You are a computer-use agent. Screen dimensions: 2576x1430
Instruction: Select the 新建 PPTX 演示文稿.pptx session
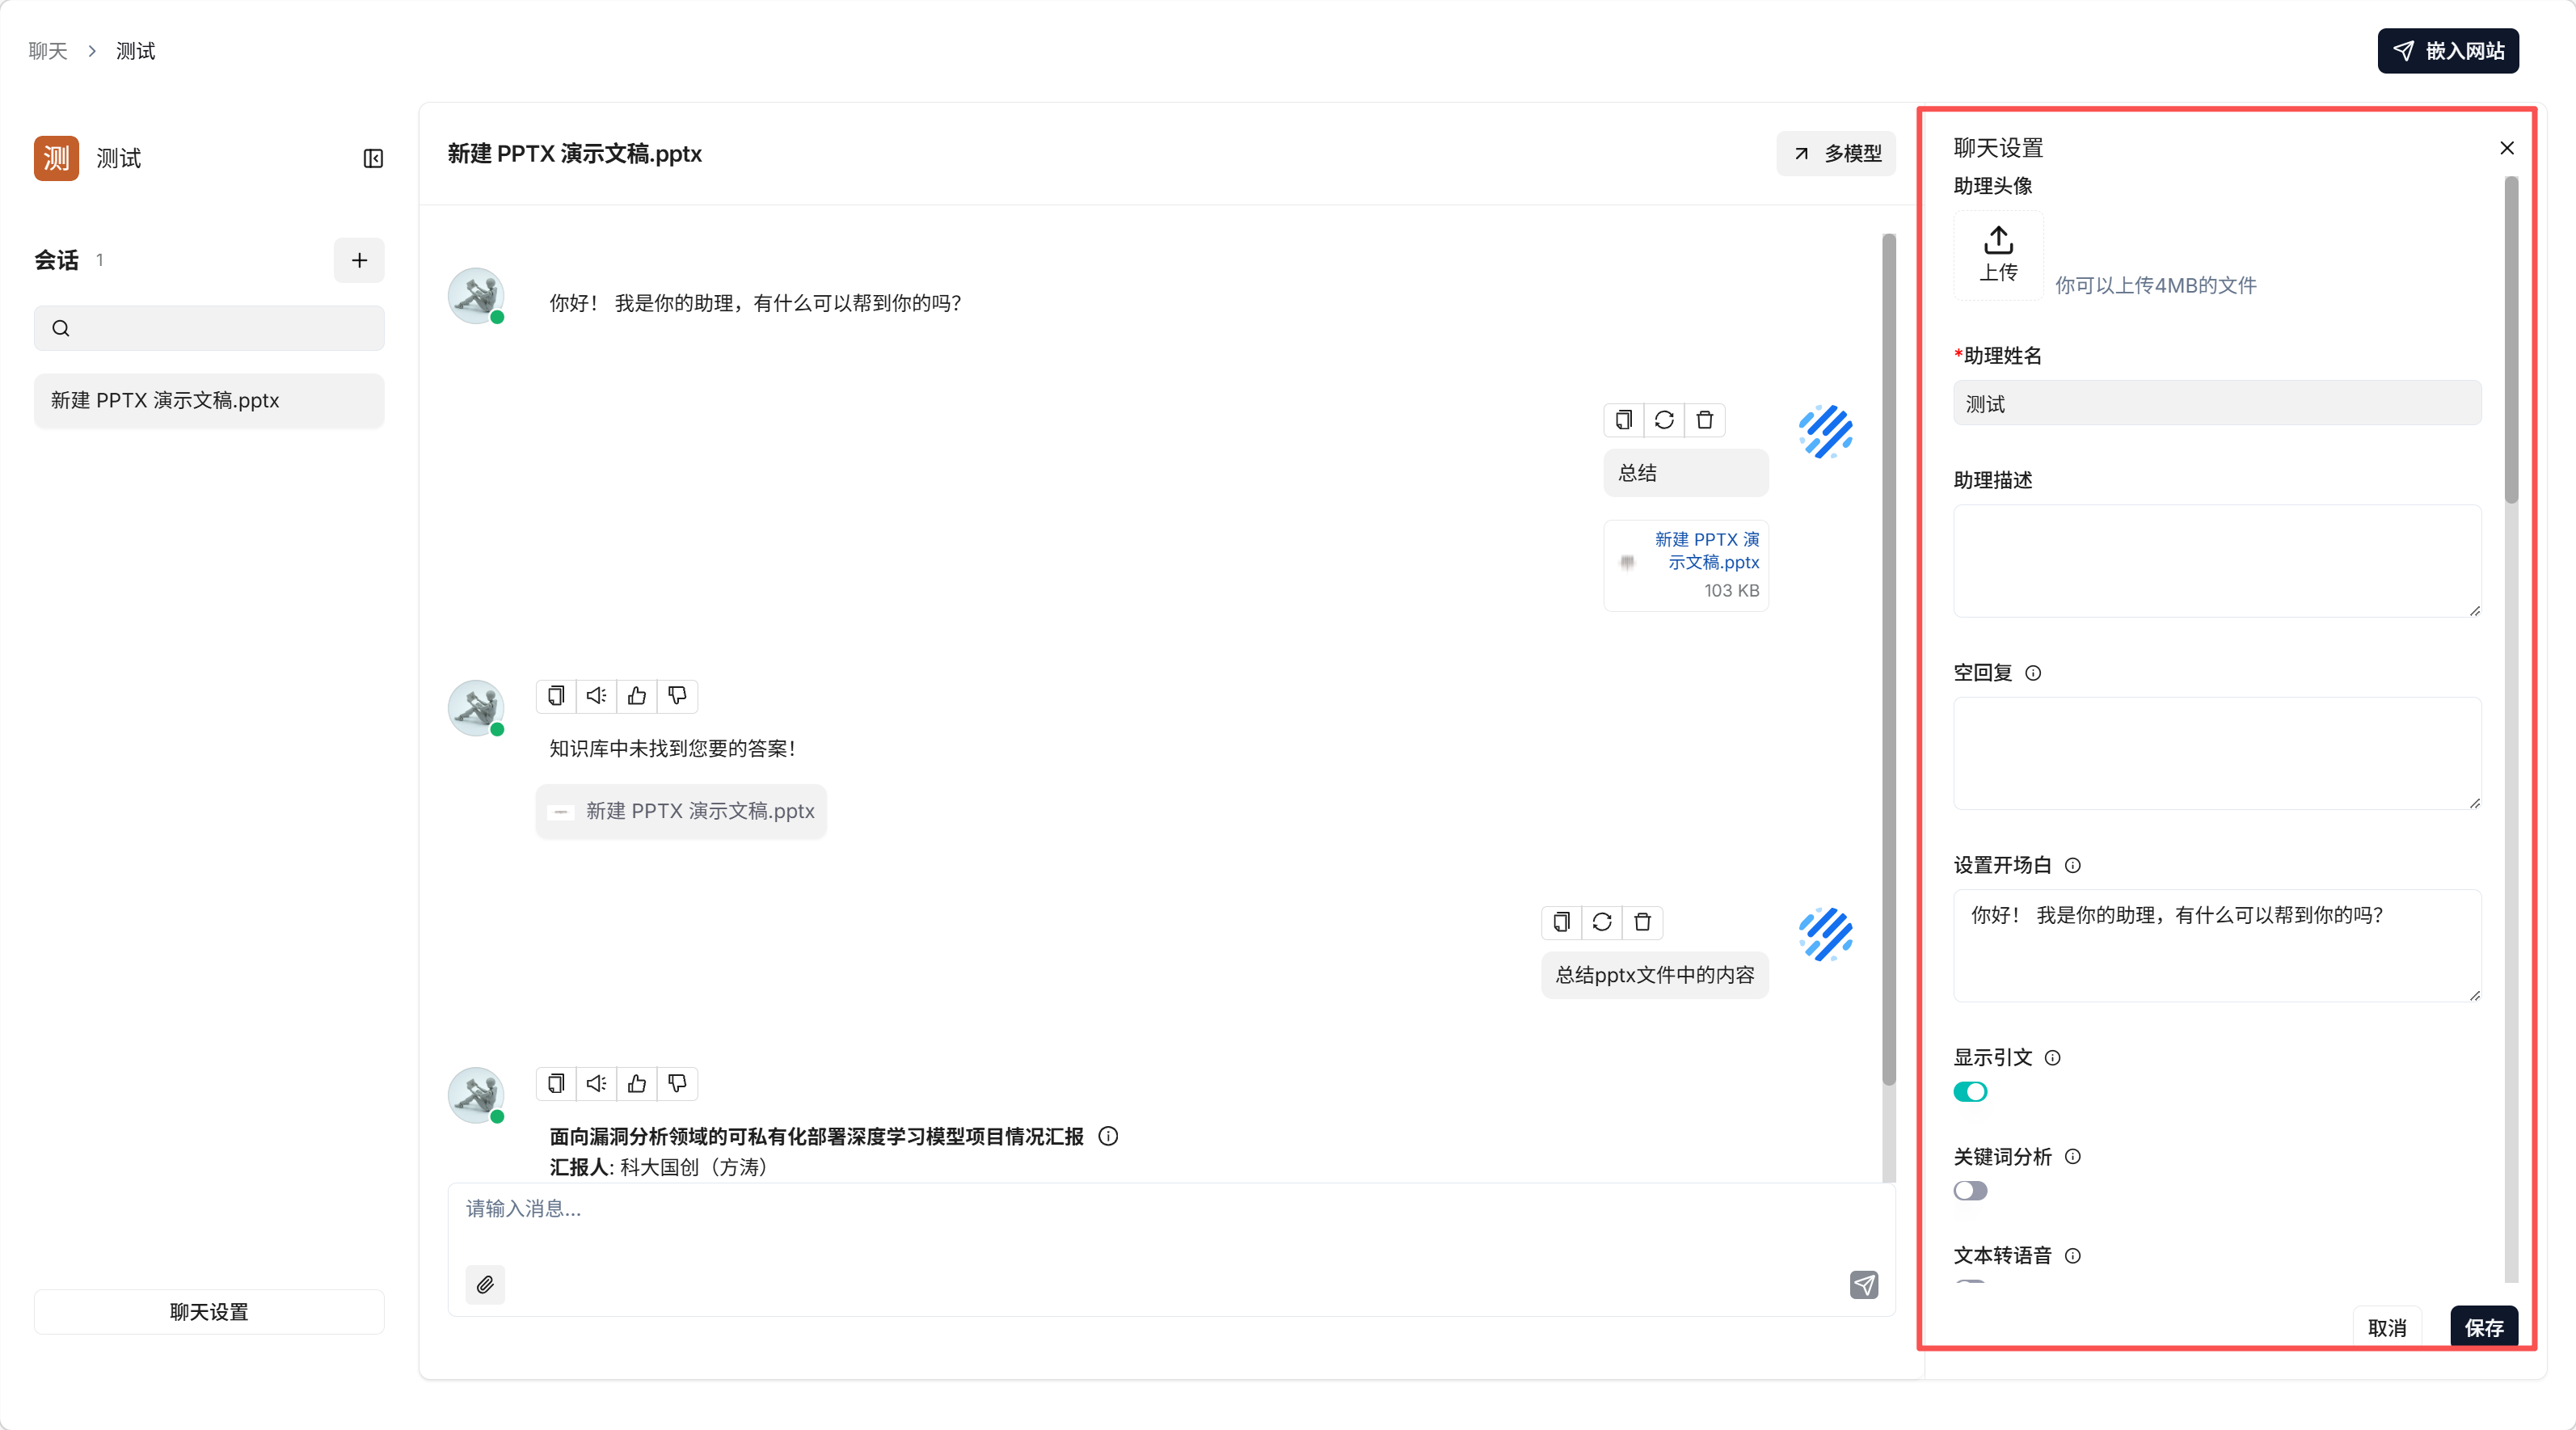click(x=208, y=400)
